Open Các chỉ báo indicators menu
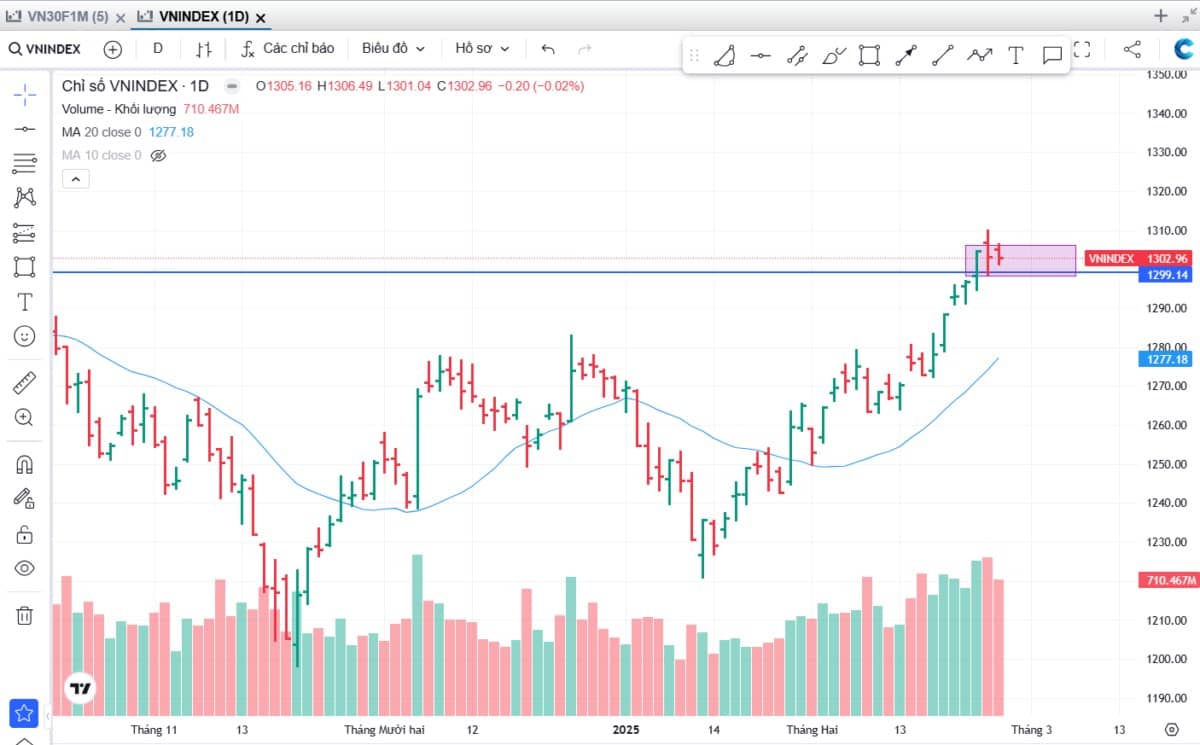This screenshot has height=745, width=1200. coord(287,48)
